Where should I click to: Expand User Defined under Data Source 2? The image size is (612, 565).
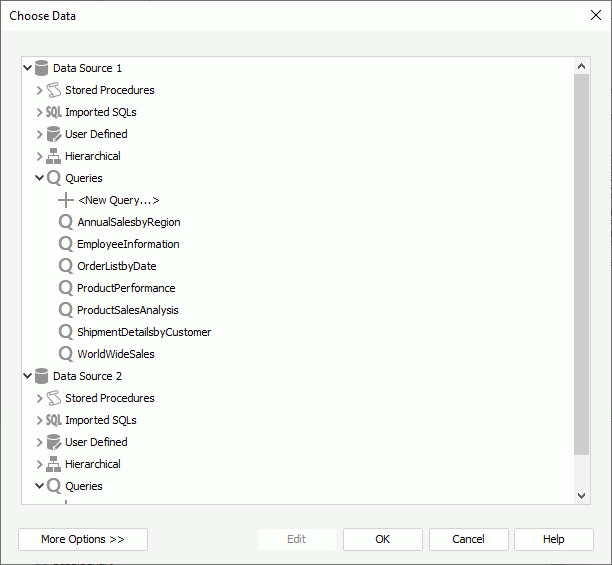pyautogui.click(x=39, y=442)
